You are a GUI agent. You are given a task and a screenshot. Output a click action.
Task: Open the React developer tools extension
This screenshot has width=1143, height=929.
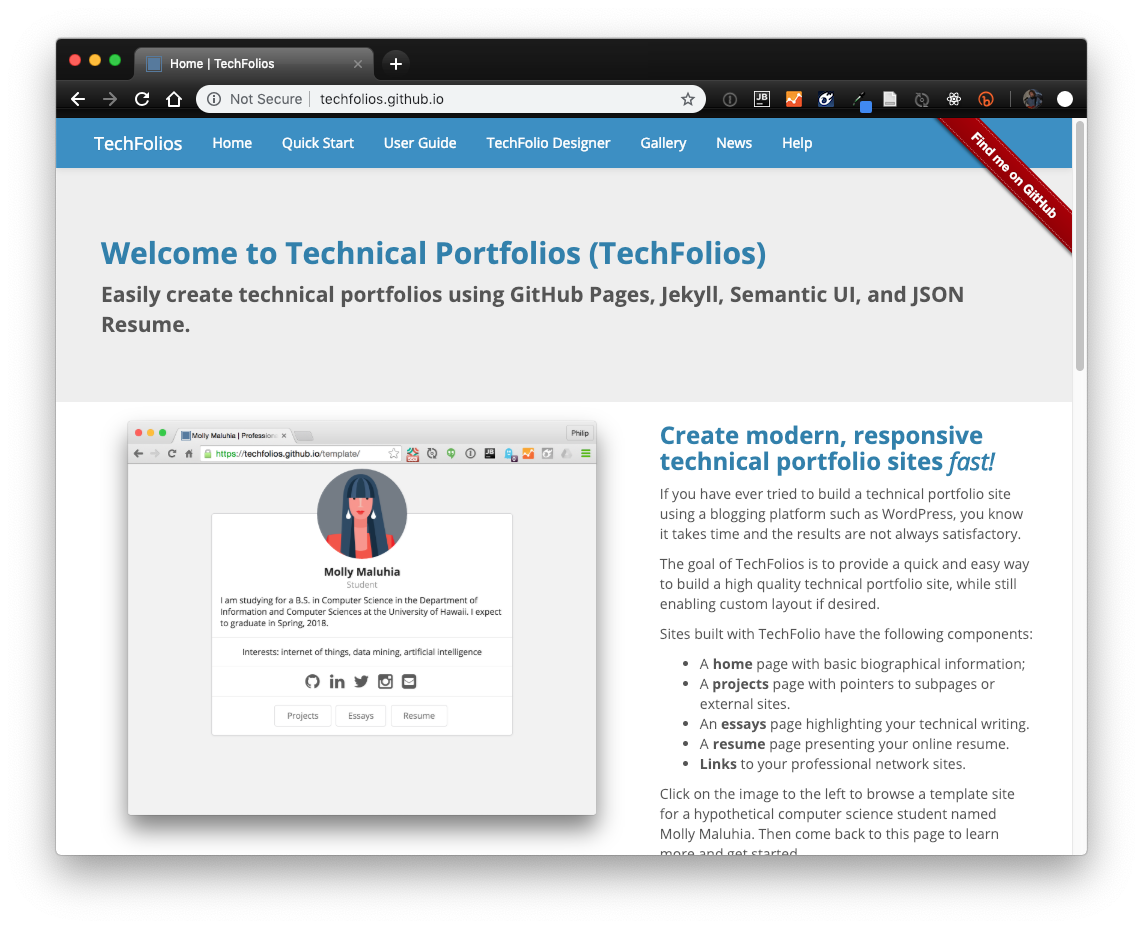coord(954,99)
